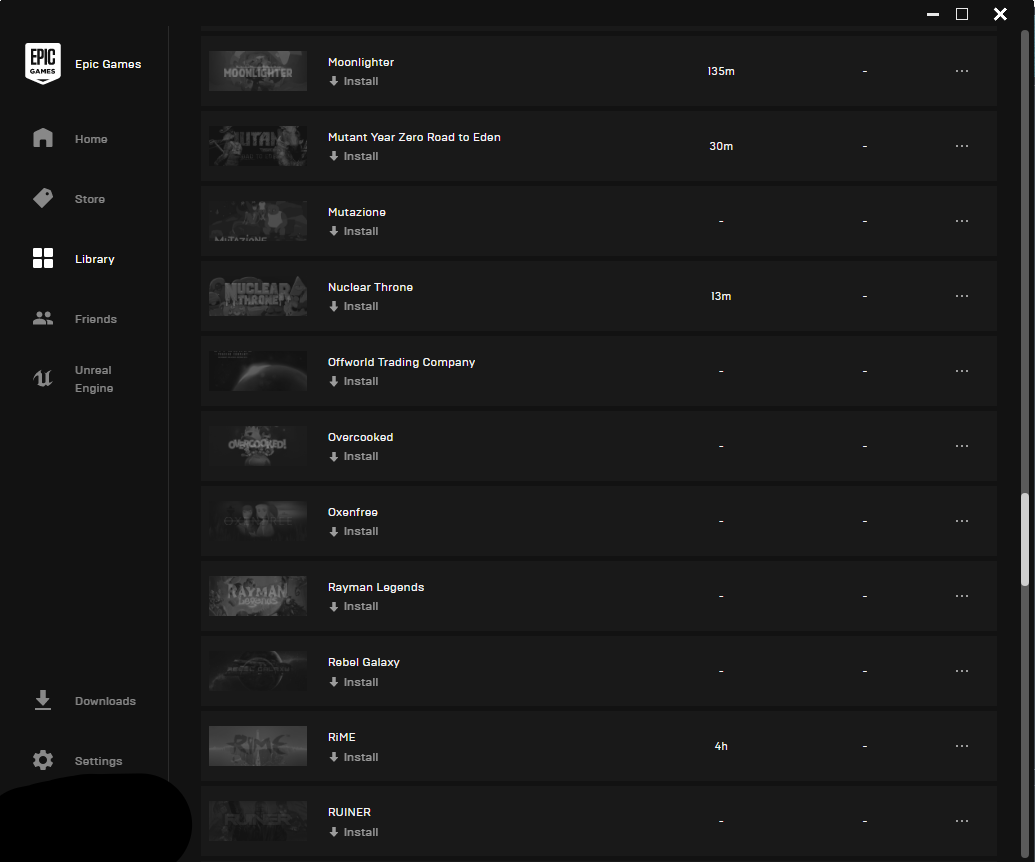Install Rayman Legends
Screen dimensions: 1035x862
[354, 607]
